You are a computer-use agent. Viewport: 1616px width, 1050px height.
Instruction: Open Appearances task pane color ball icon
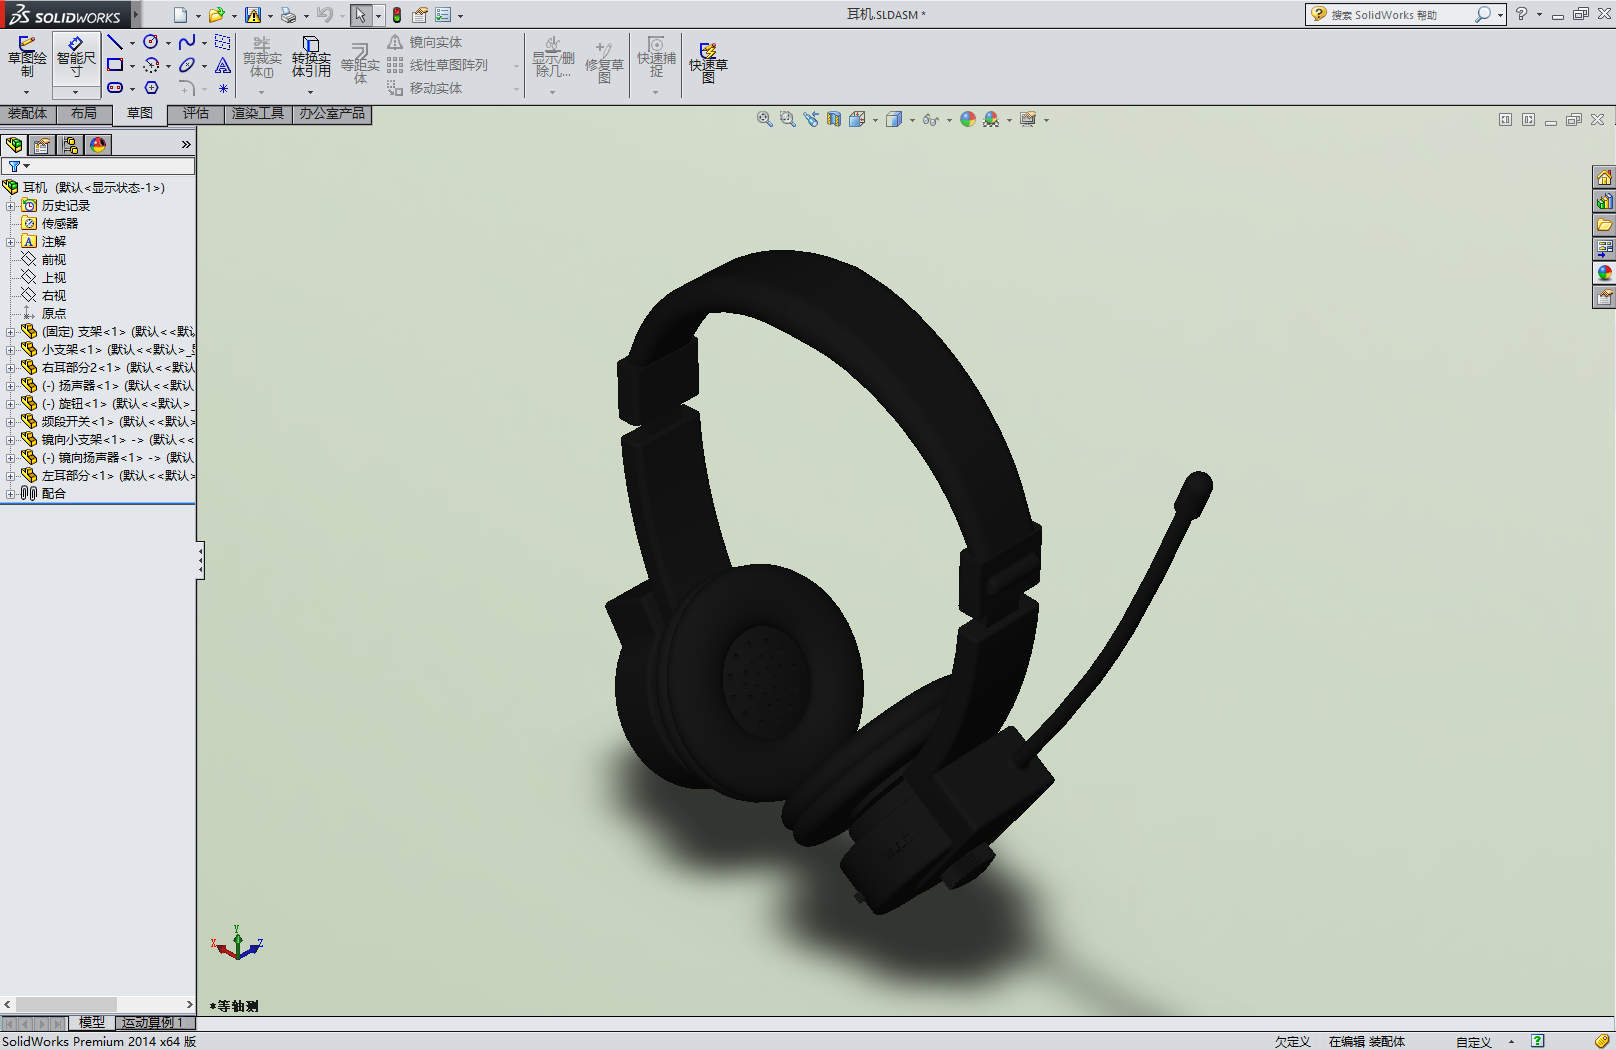pos(1604,273)
